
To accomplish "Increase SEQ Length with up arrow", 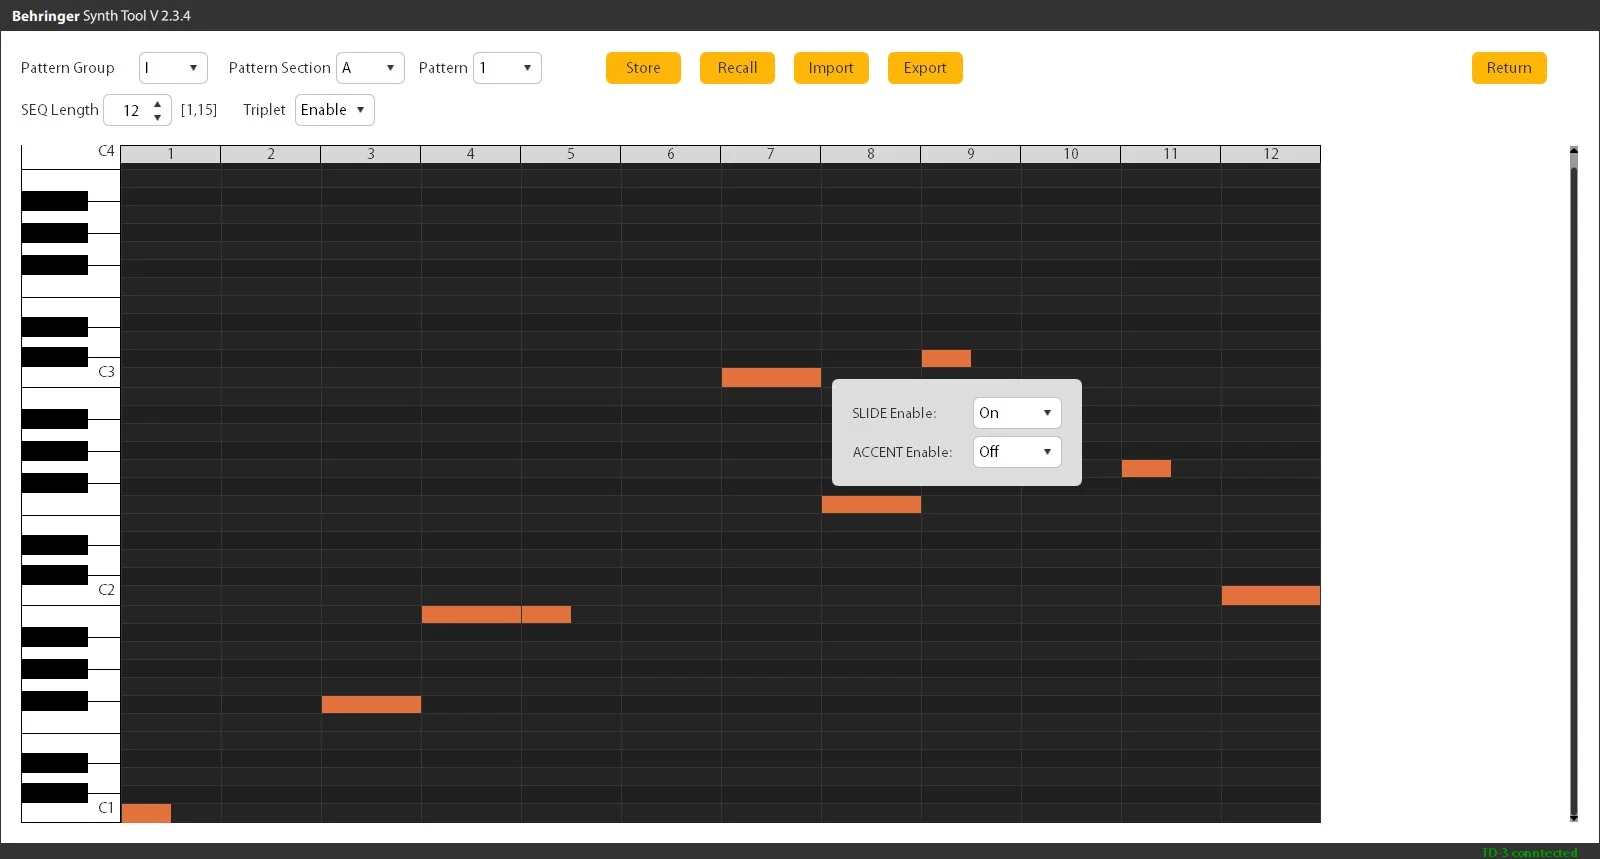I will click(158, 103).
